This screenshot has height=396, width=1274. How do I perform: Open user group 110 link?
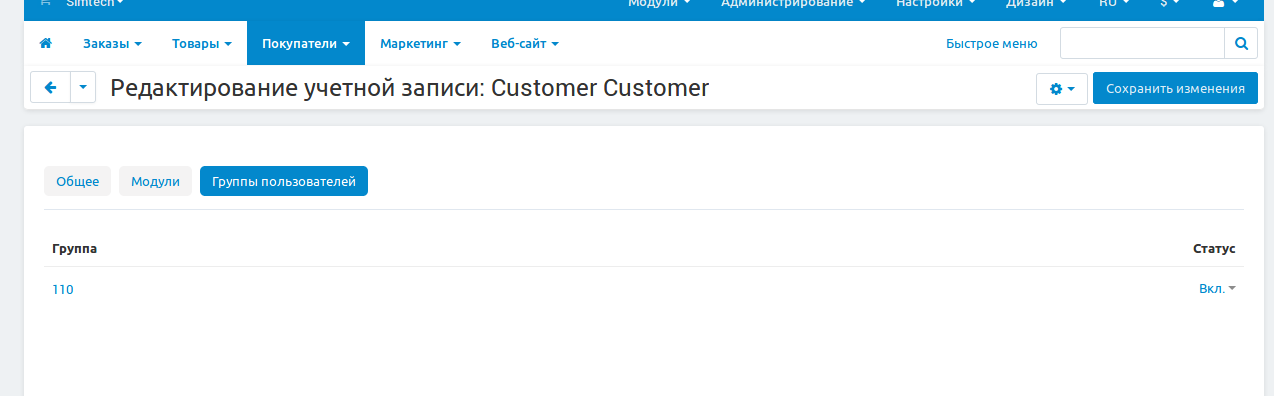coord(63,290)
